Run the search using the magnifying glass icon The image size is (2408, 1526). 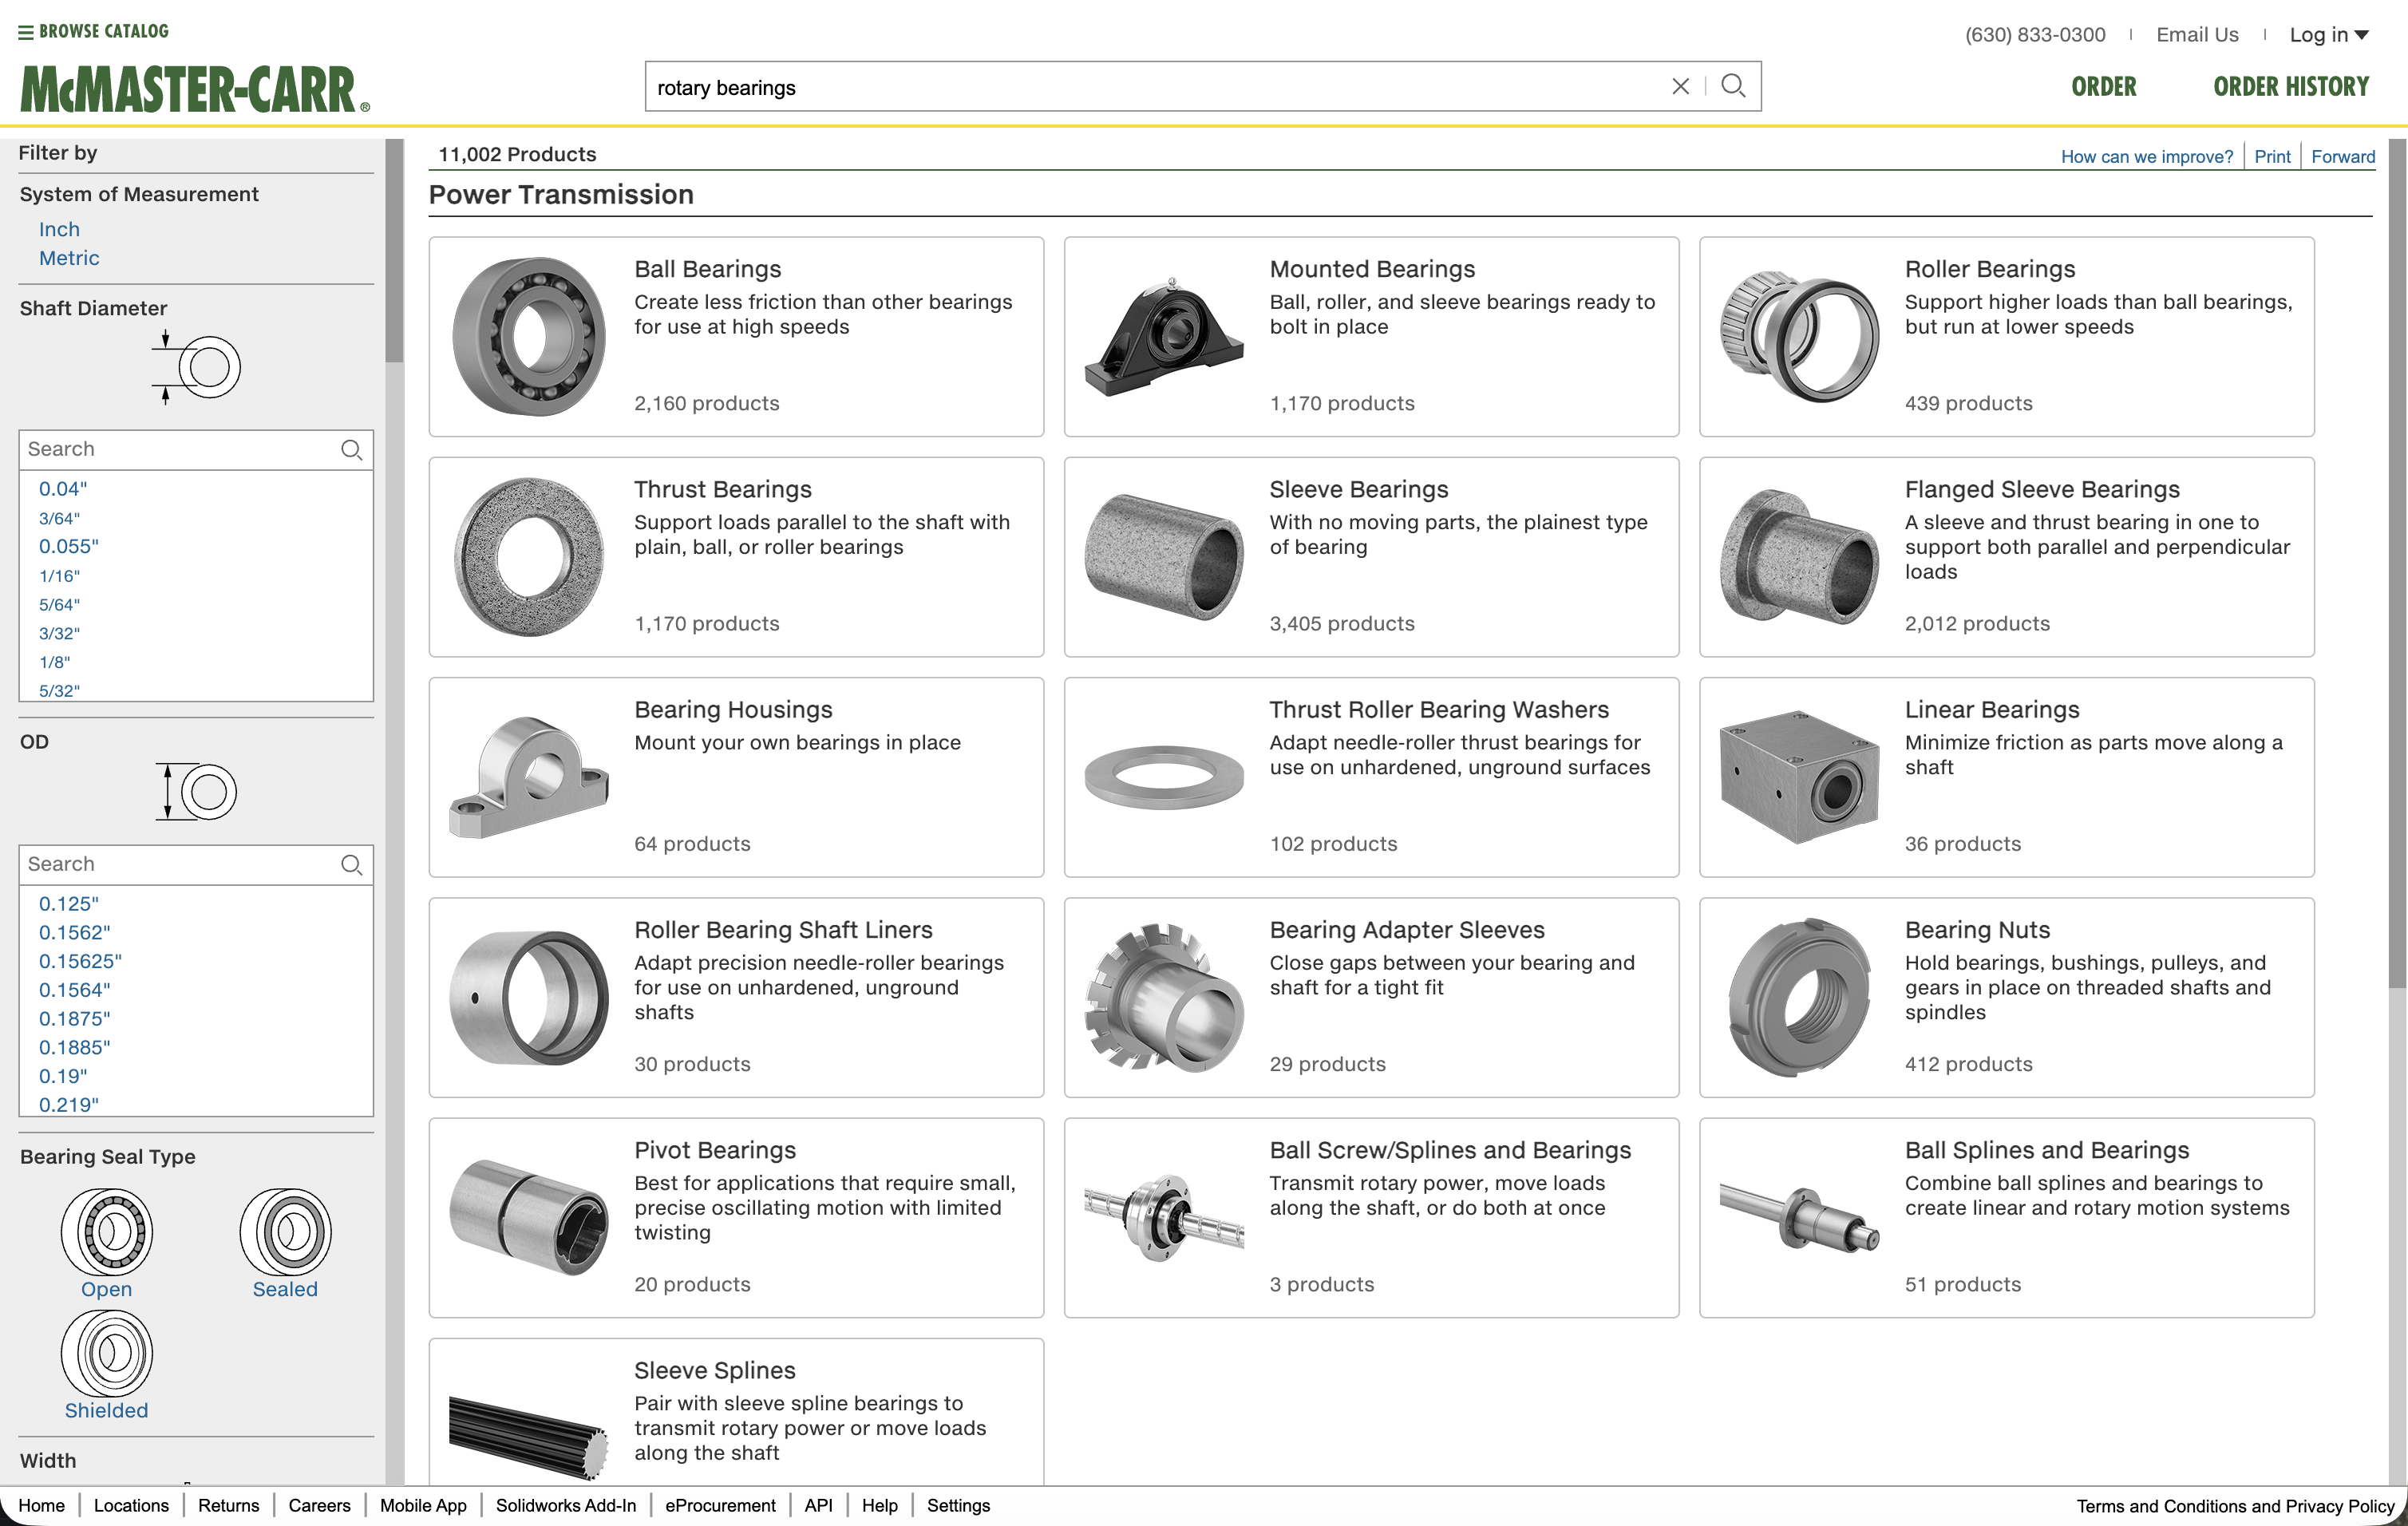(x=1734, y=86)
